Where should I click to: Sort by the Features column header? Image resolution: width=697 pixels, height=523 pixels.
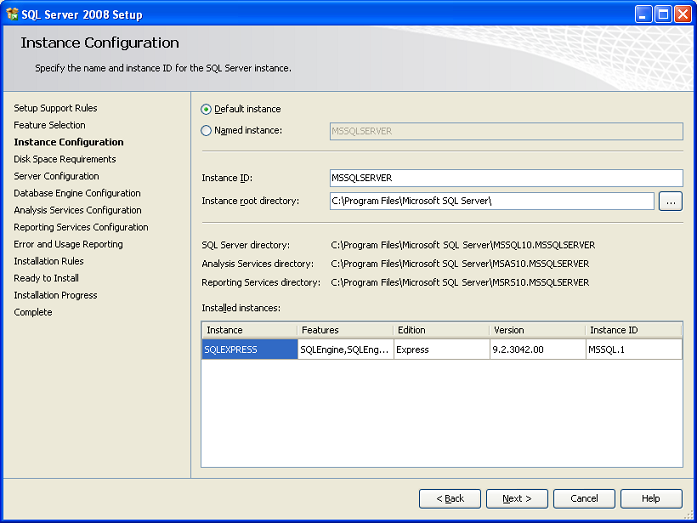[345, 330]
